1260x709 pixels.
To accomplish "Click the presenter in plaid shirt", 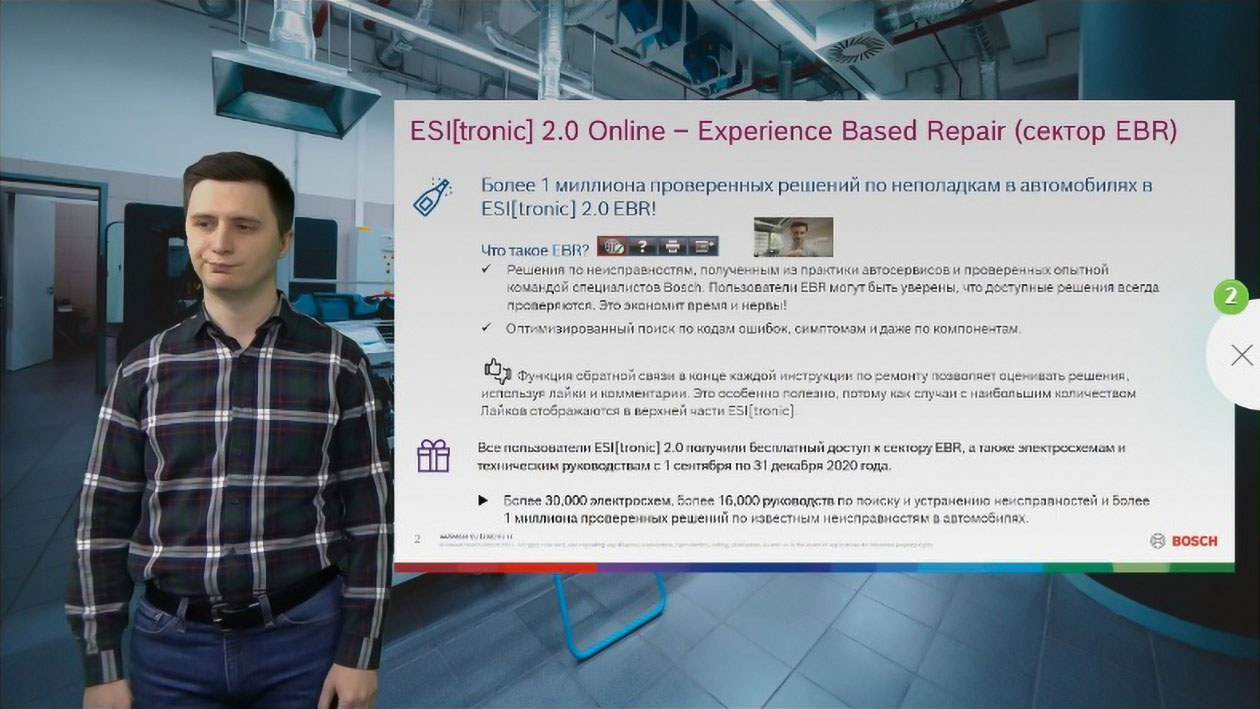I will 232,430.
